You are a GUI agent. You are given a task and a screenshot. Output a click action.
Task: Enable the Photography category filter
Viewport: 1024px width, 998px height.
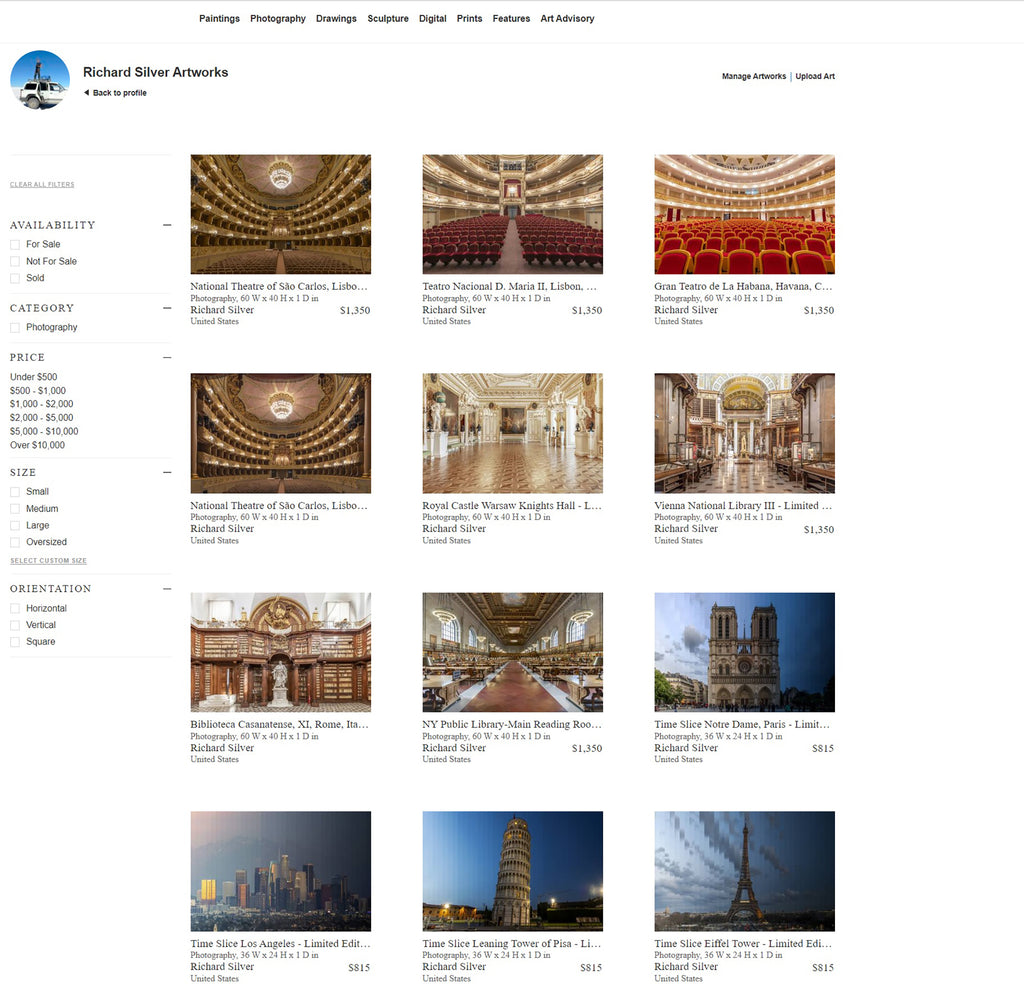(15, 327)
